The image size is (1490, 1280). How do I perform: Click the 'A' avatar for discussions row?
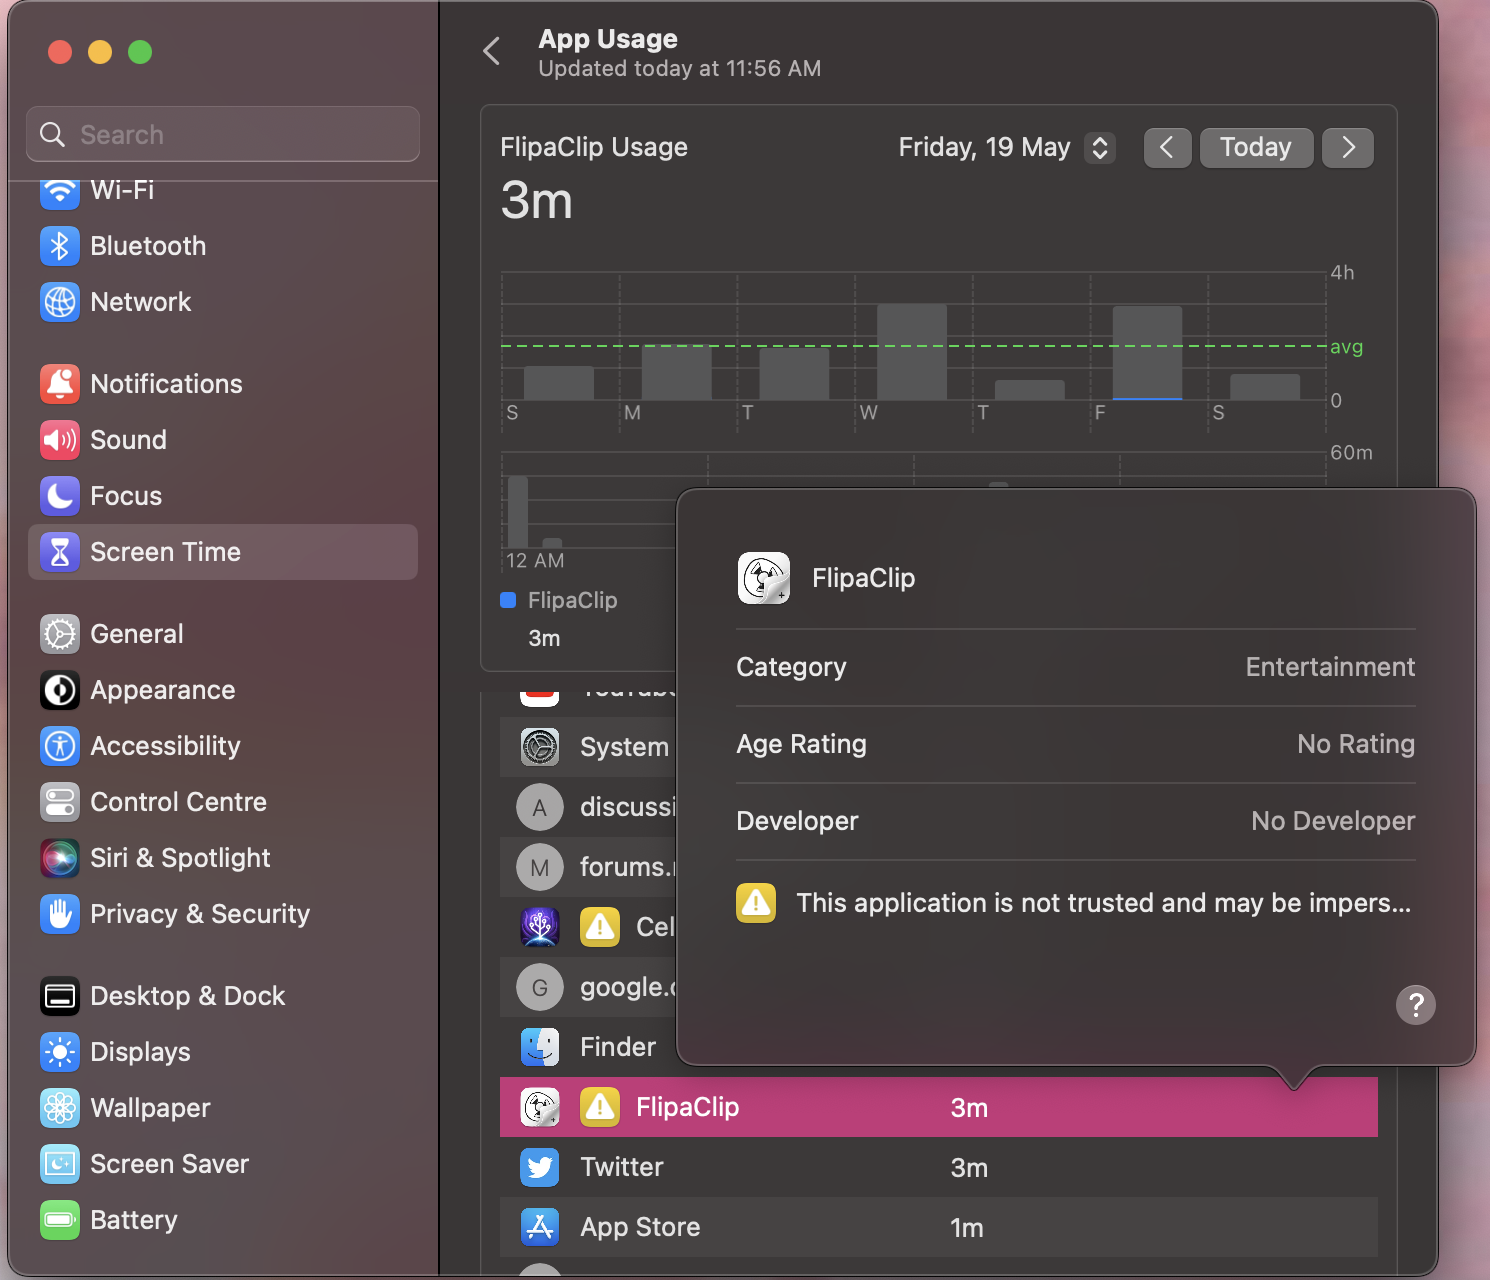click(x=540, y=807)
